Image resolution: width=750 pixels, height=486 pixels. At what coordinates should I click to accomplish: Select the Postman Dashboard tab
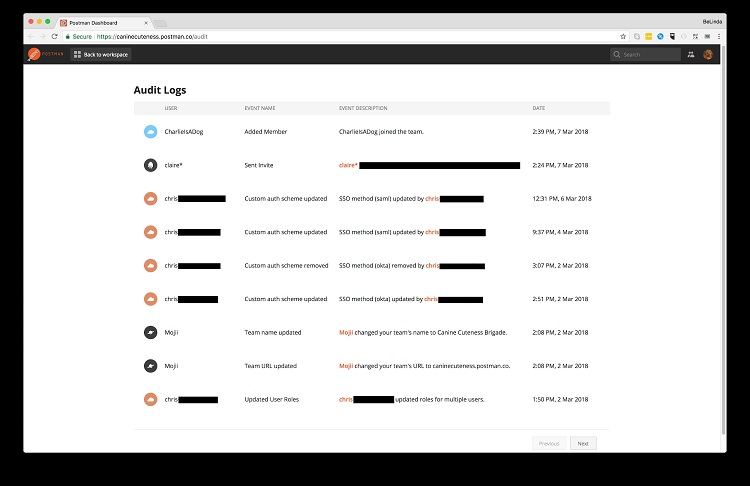coord(101,22)
